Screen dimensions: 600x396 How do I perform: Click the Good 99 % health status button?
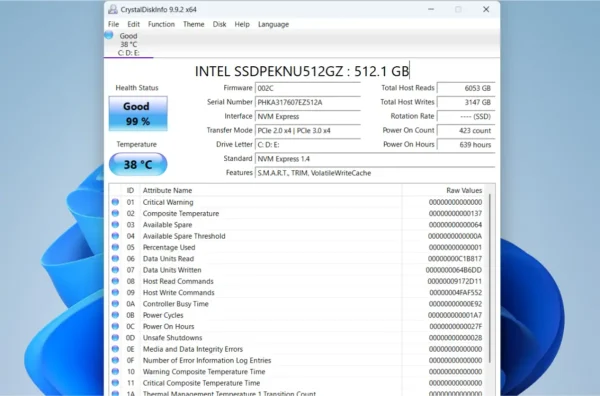(138, 114)
